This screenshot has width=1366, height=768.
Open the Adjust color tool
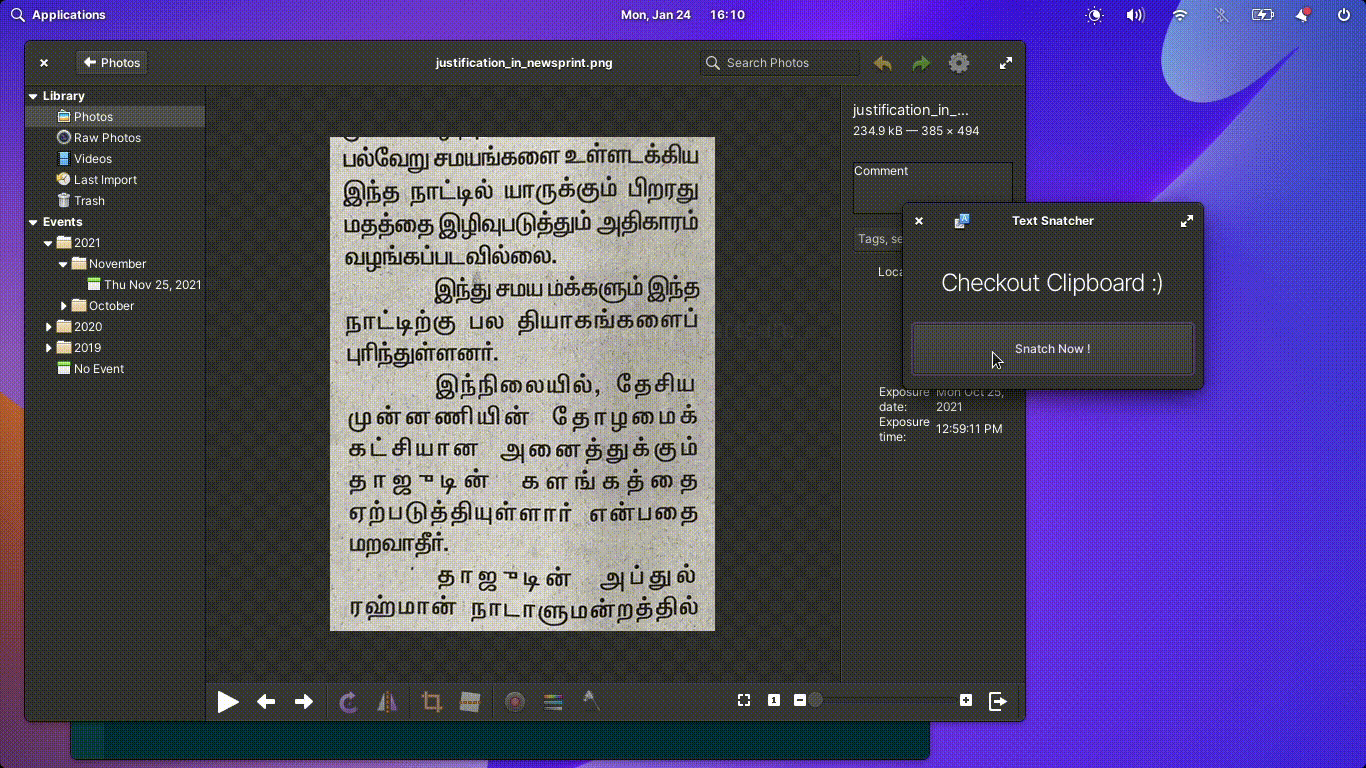553,702
